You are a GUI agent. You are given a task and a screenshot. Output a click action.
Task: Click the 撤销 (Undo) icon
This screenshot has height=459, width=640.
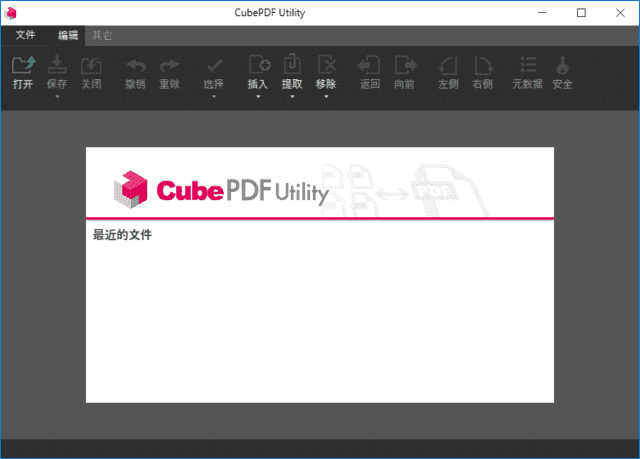pyautogui.click(x=135, y=67)
